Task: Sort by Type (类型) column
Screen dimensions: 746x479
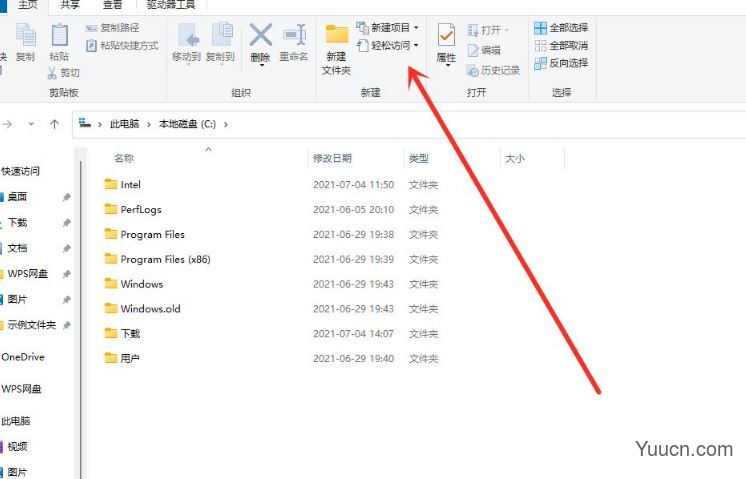Action: [419, 158]
